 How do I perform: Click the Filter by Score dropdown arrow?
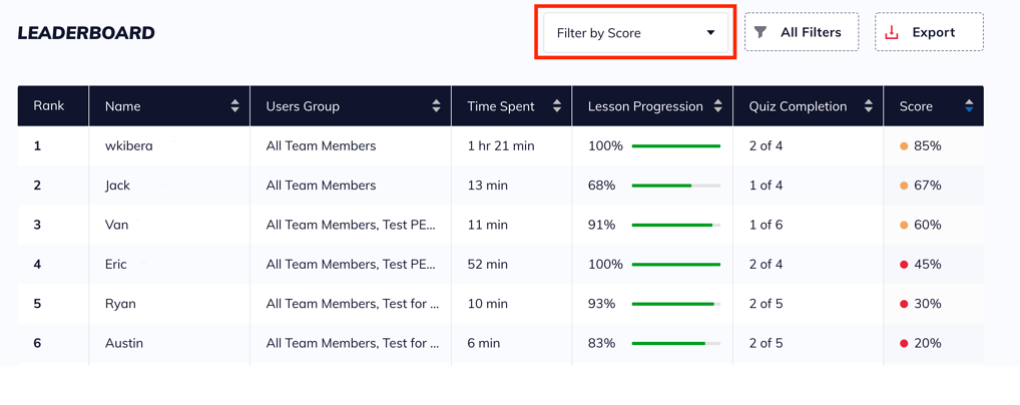click(711, 33)
